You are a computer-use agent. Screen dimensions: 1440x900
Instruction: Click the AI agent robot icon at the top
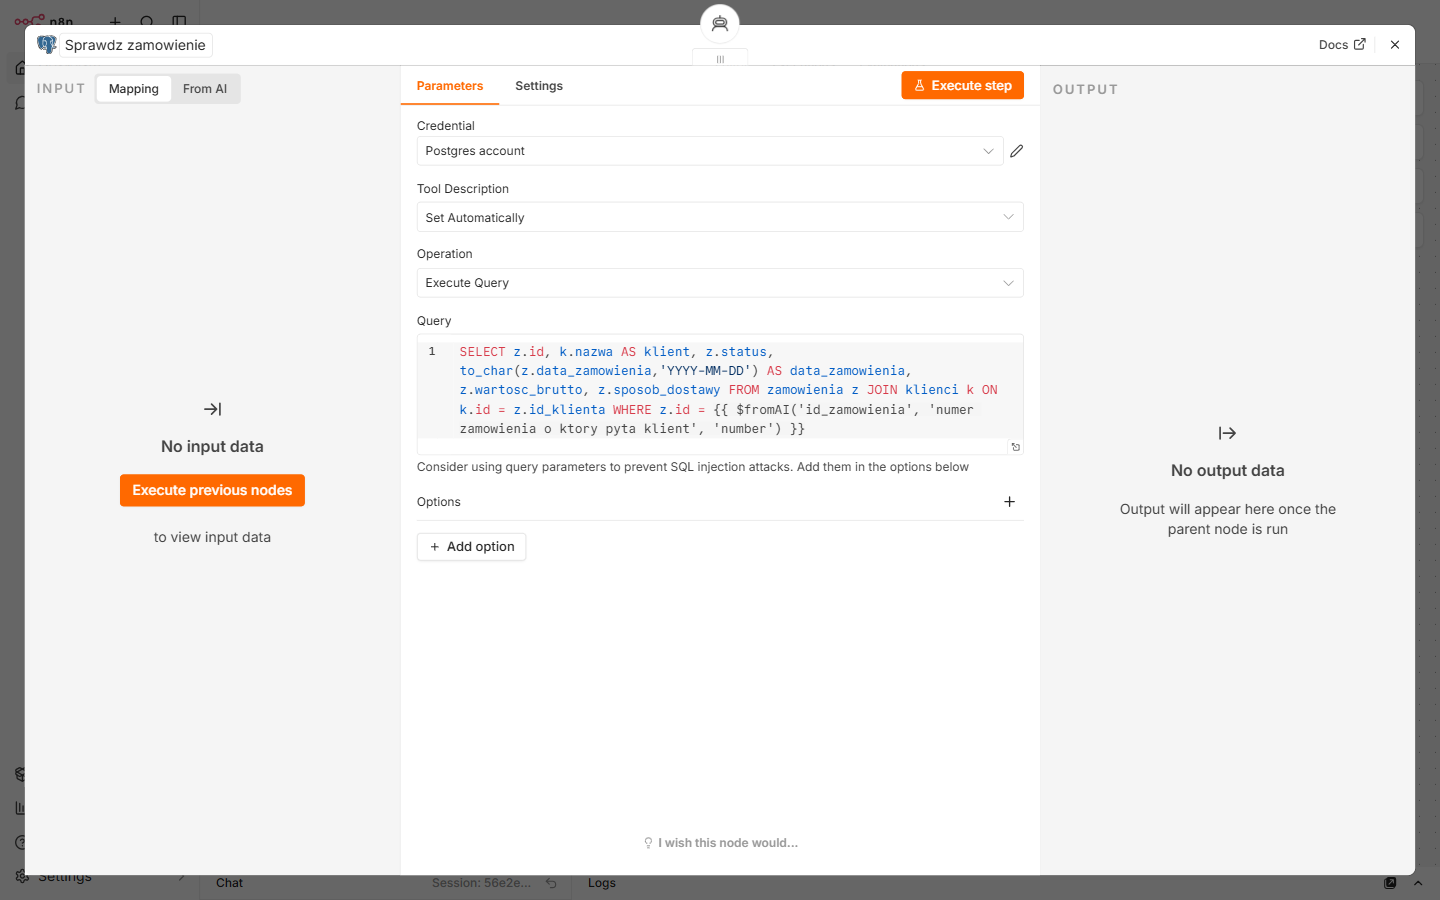pyautogui.click(x=720, y=24)
